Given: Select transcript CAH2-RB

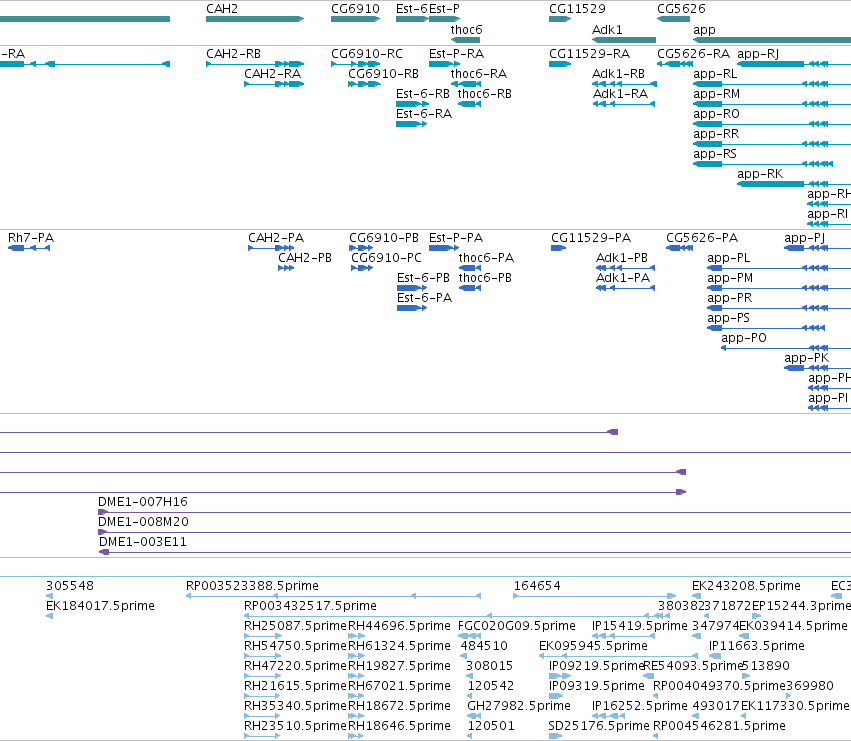Looking at the screenshot, I should [x=255, y=64].
